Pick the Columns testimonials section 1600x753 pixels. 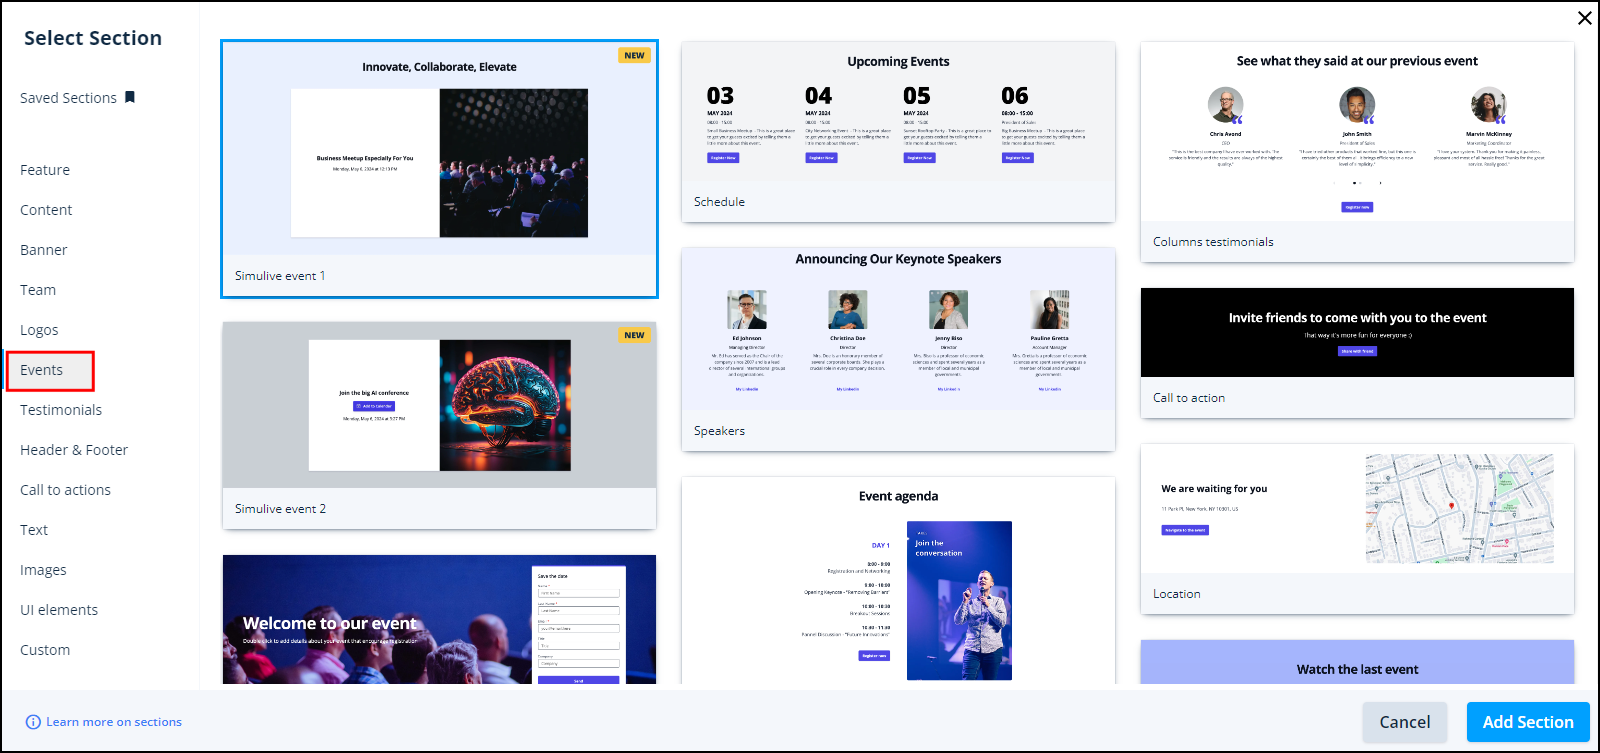(x=1357, y=150)
